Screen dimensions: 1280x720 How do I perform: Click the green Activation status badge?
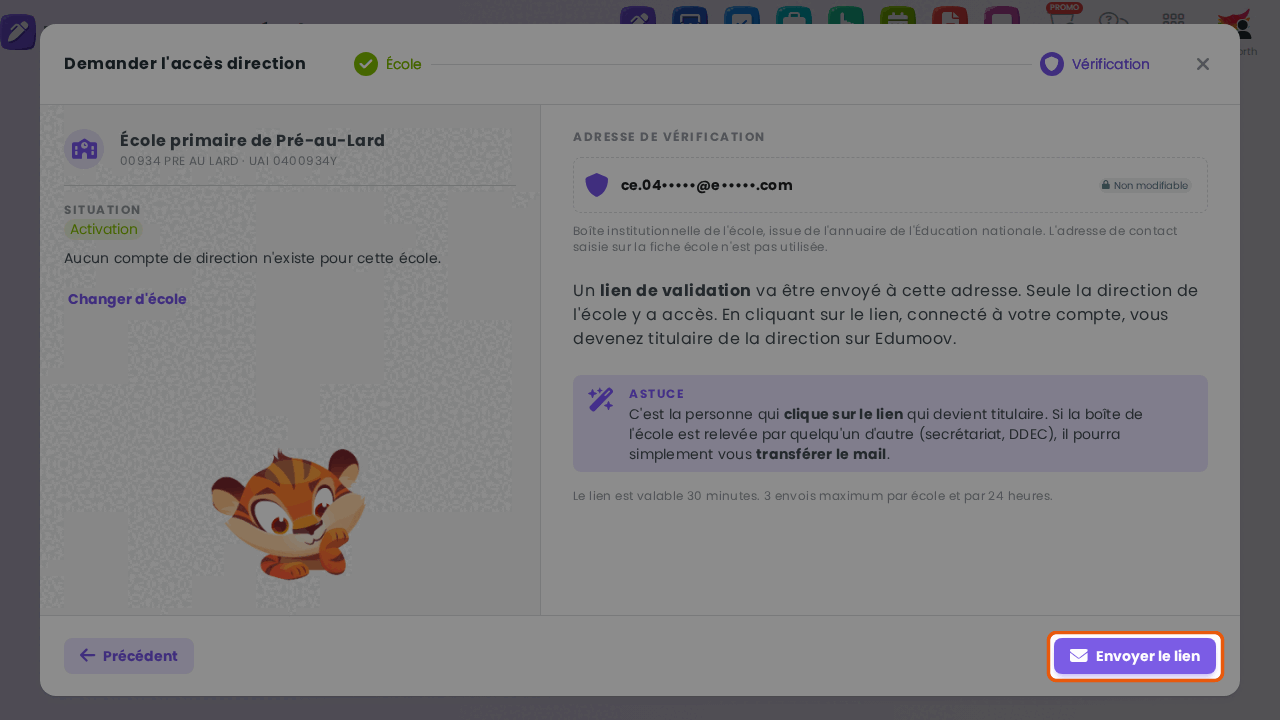[104, 229]
